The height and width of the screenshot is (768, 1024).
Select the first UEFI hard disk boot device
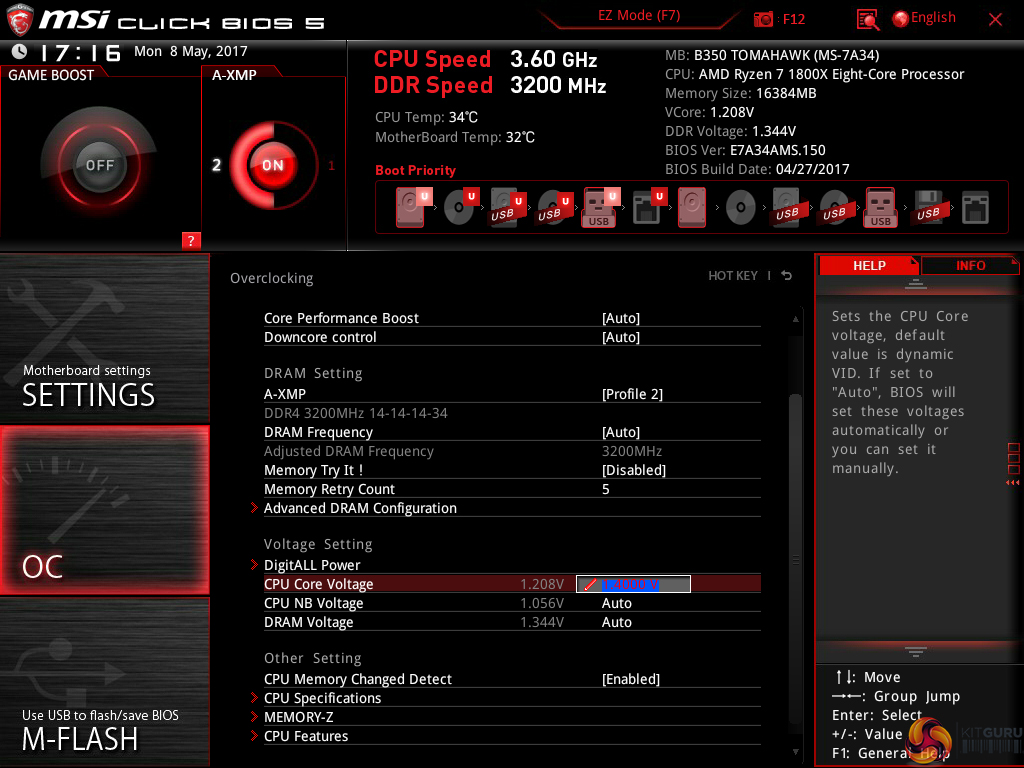click(412, 207)
